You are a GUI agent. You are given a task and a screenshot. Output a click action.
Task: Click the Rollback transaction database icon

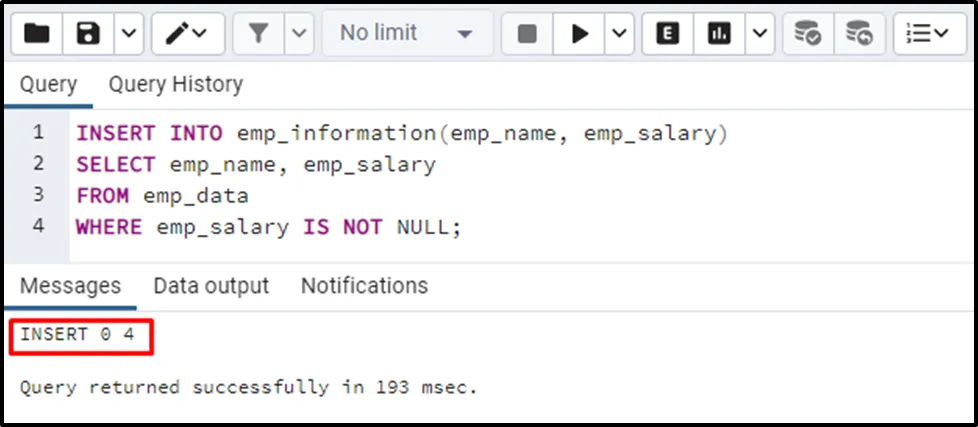coord(858,34)
